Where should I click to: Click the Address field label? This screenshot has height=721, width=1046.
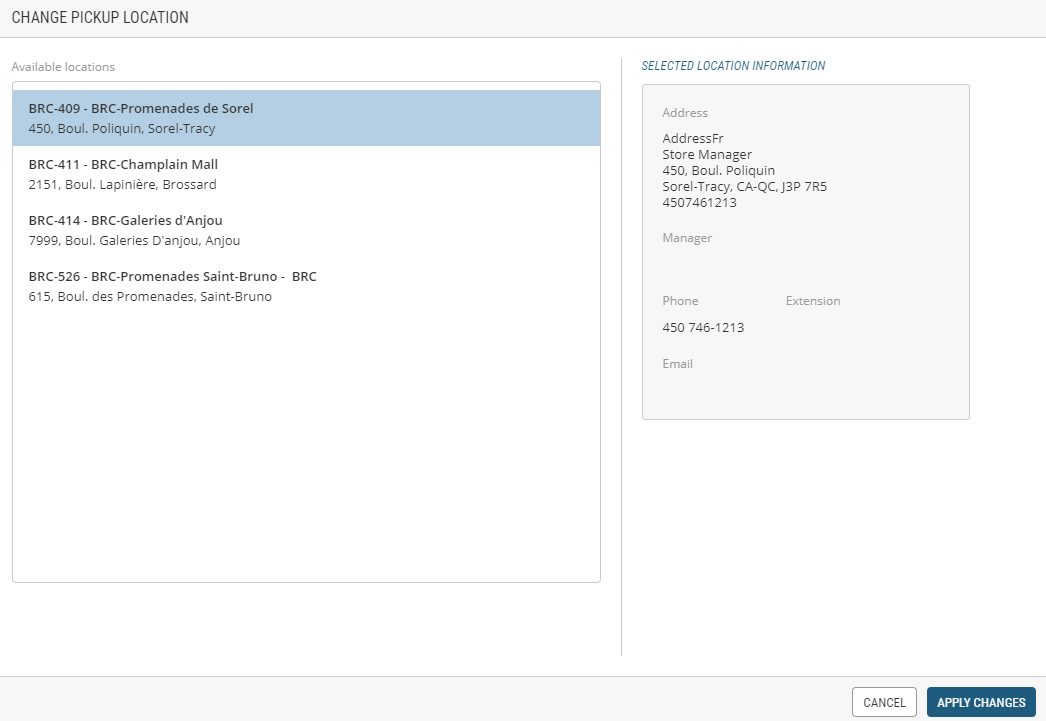tap(685, 113)
